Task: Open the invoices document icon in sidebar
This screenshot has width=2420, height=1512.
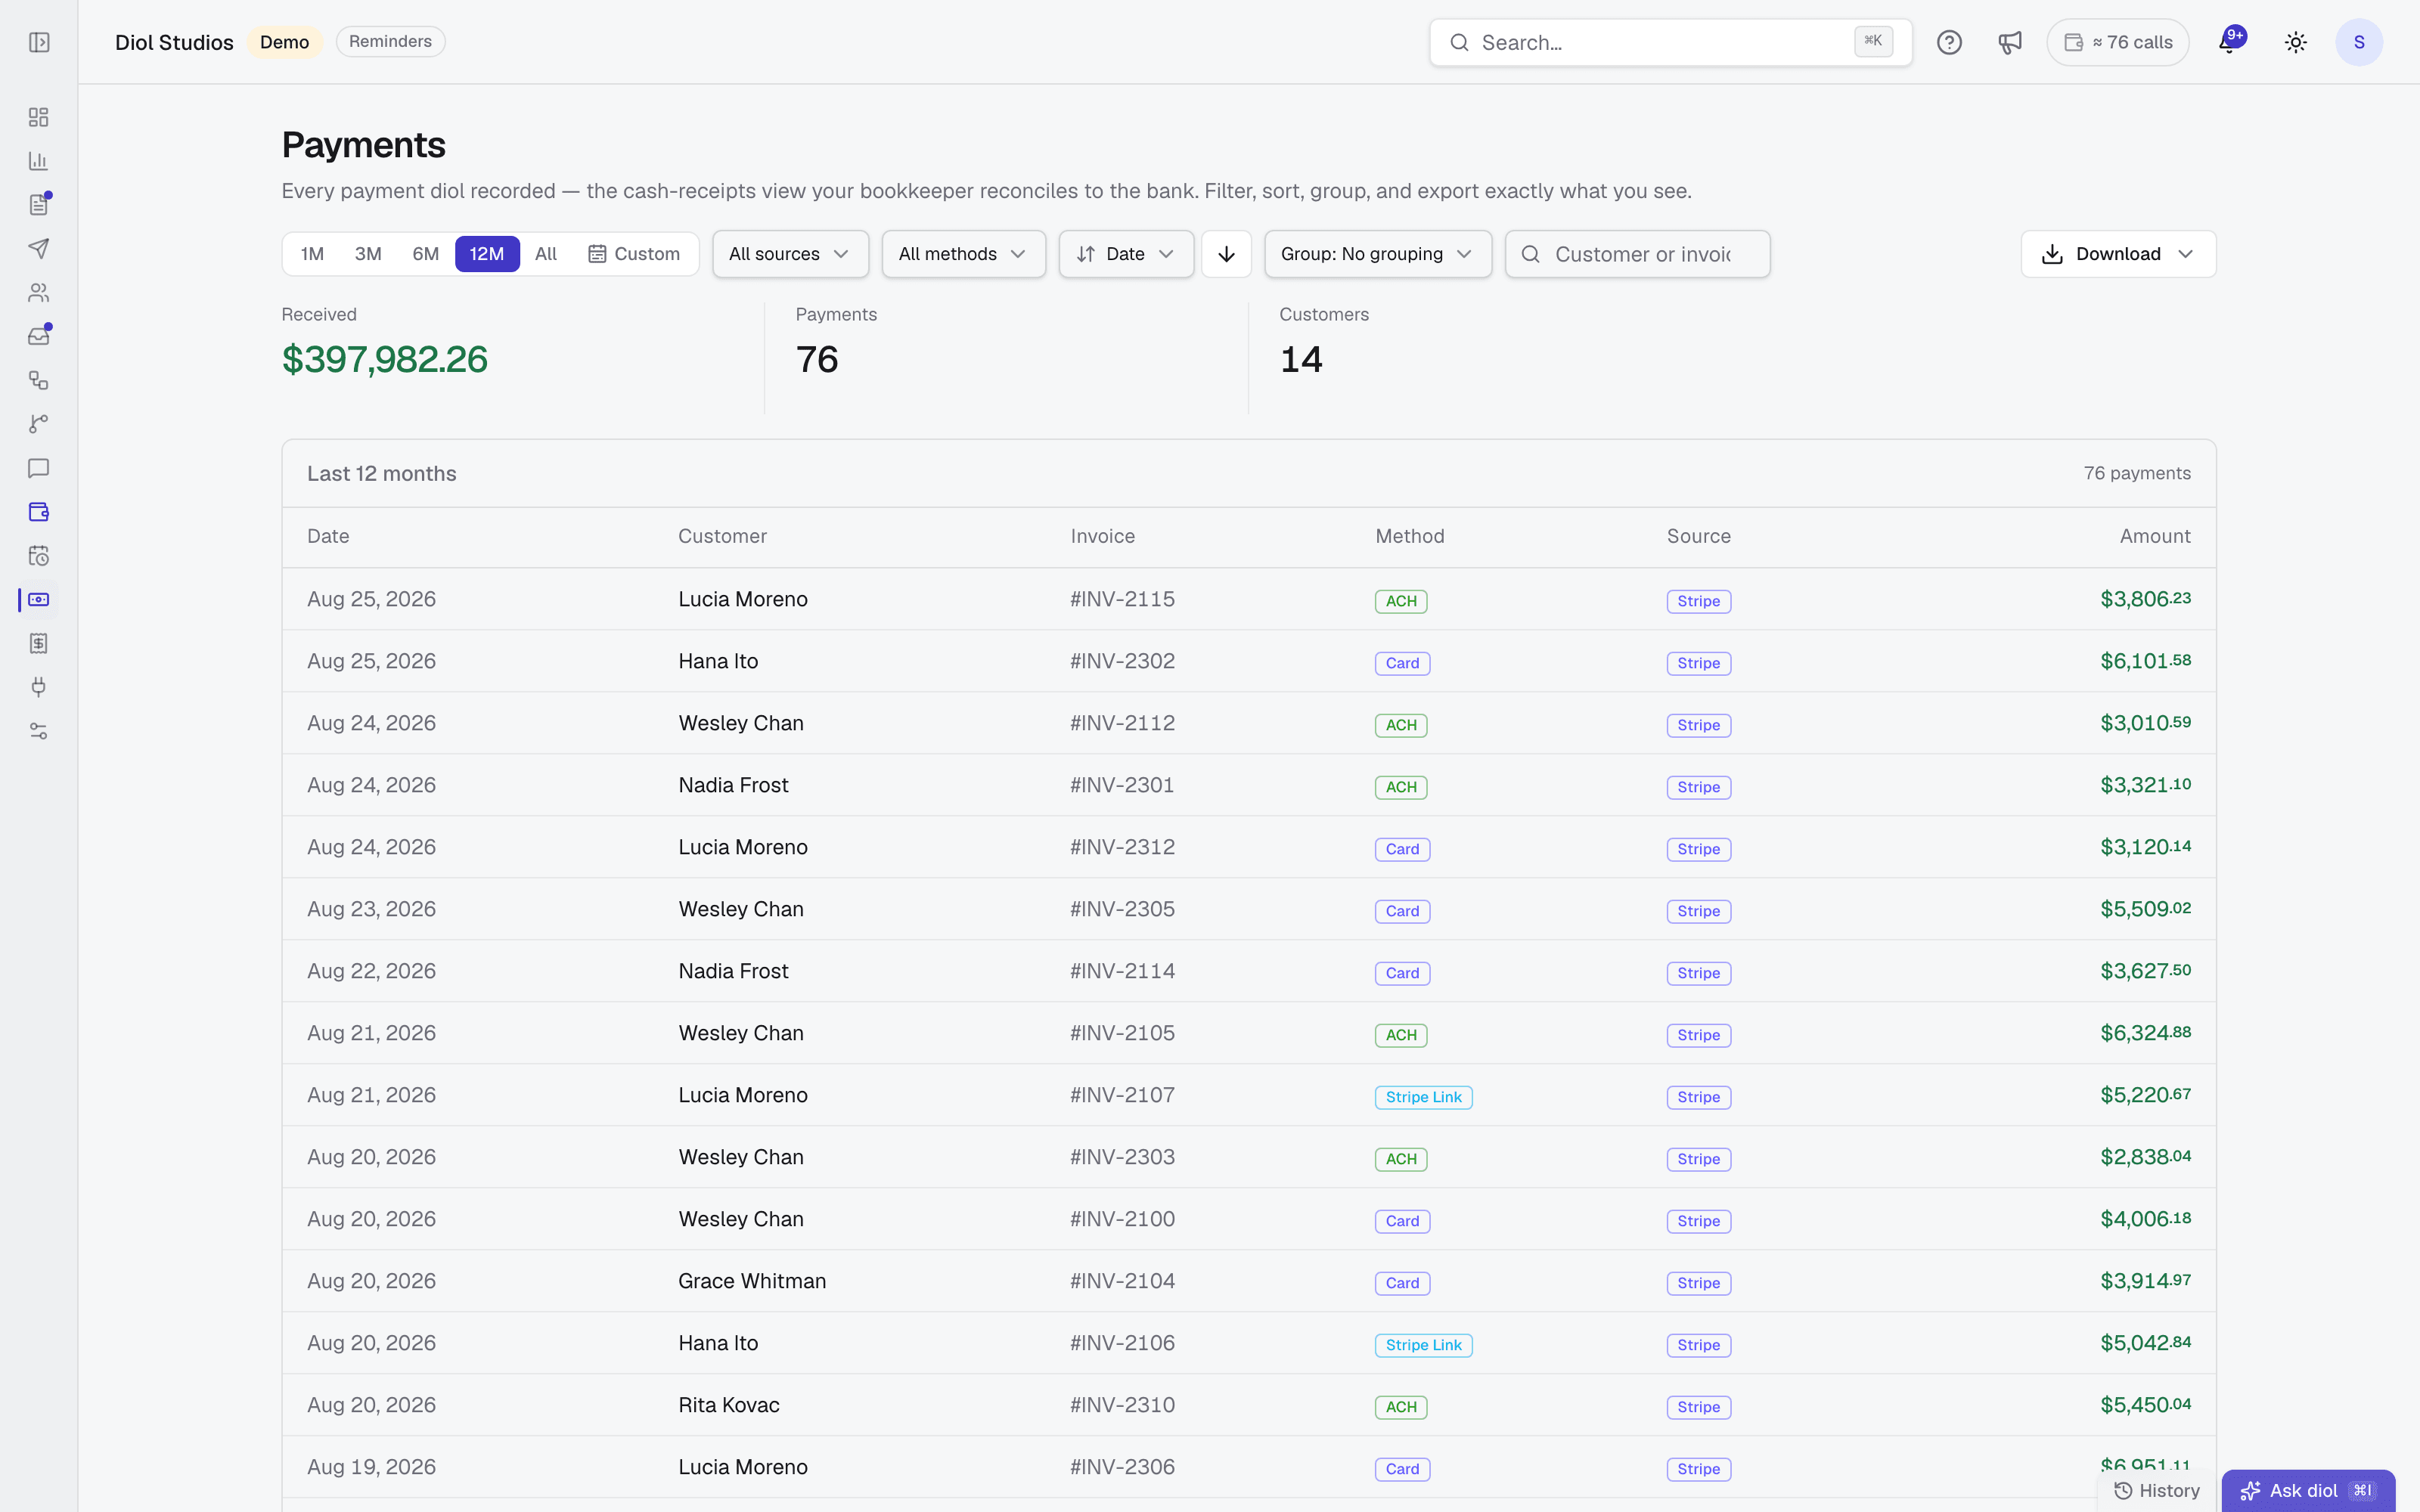Action: tap(39, 205)
